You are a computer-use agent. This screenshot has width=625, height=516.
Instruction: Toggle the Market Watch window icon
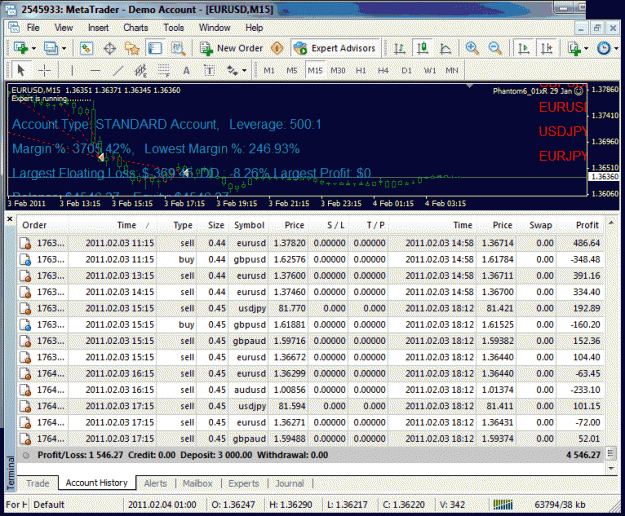(86, 48)
